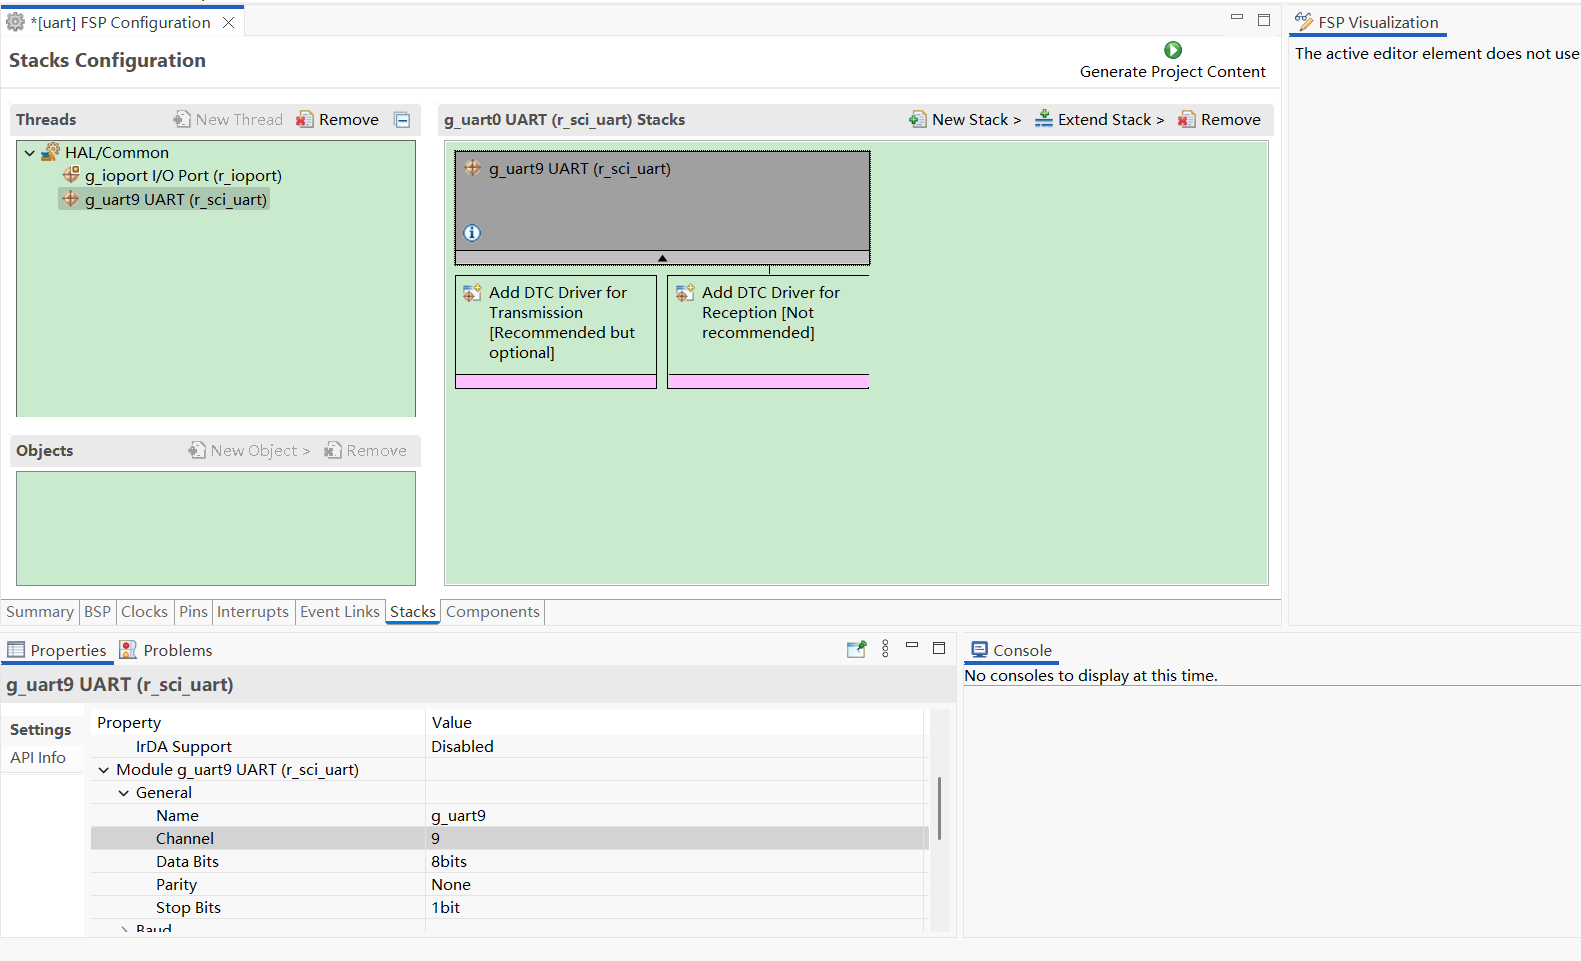Minimize the Properties view
Viewport: 1581px width, 961px height.
pos(912,646)
